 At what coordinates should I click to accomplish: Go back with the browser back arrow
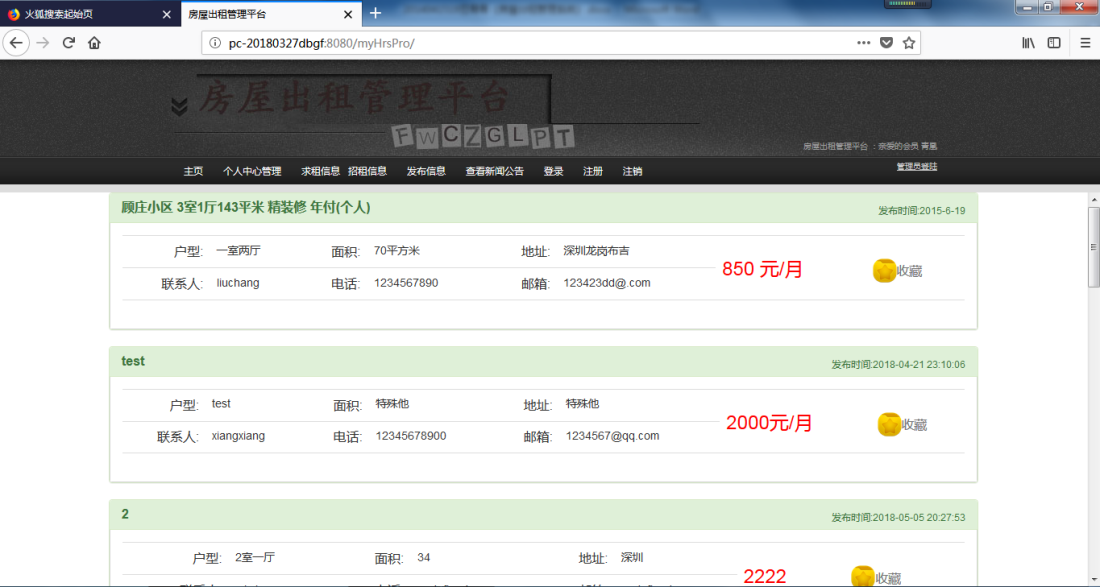pyautogui.click(x=16, y=43)
